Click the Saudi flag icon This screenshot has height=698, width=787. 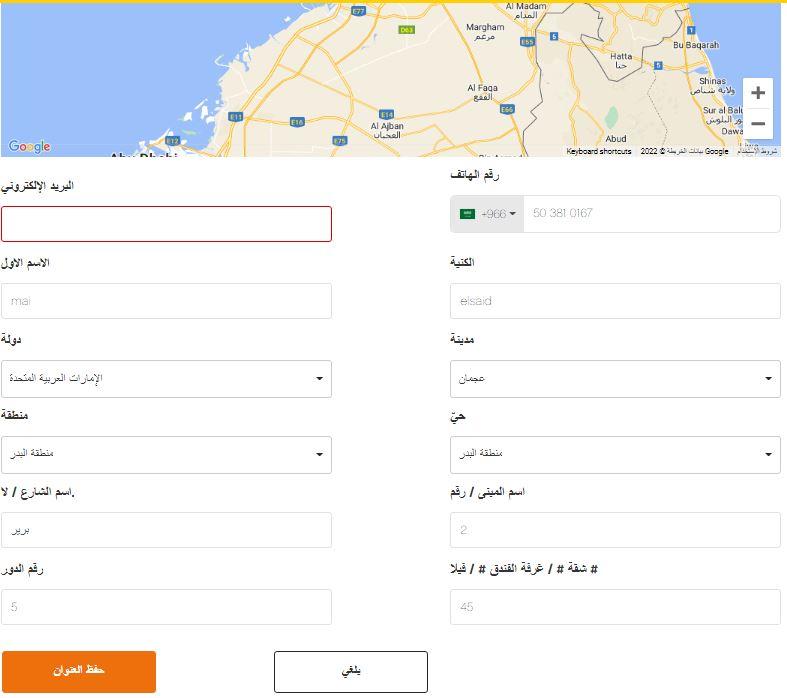click(467, 214)
